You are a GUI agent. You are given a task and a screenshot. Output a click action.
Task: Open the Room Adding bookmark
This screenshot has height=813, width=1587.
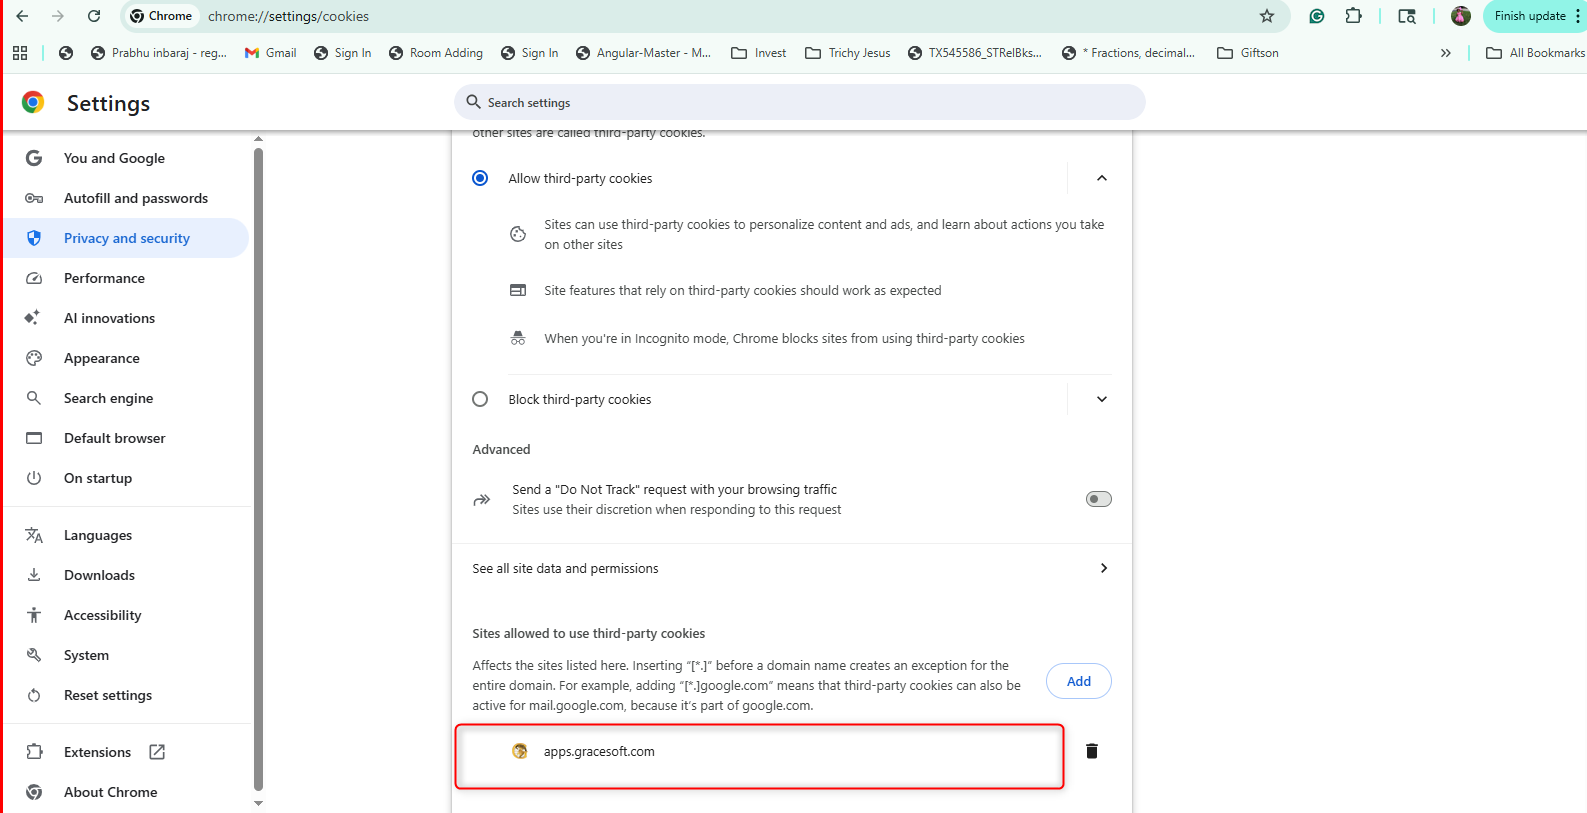coord(435,53)
